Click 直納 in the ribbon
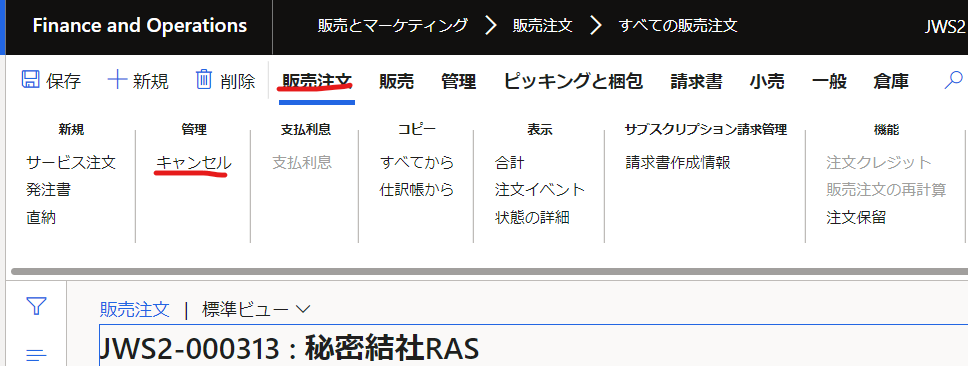Viewport: 968px width, 366px height. (41, 217)
